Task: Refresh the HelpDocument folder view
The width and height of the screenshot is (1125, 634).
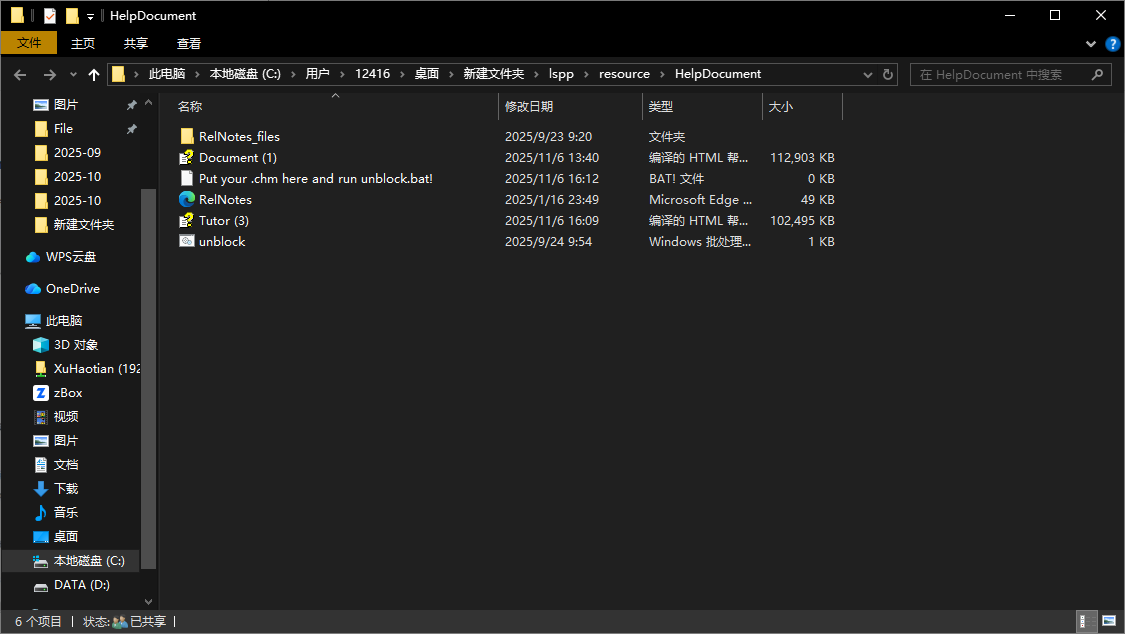Action: pos(888,75)
